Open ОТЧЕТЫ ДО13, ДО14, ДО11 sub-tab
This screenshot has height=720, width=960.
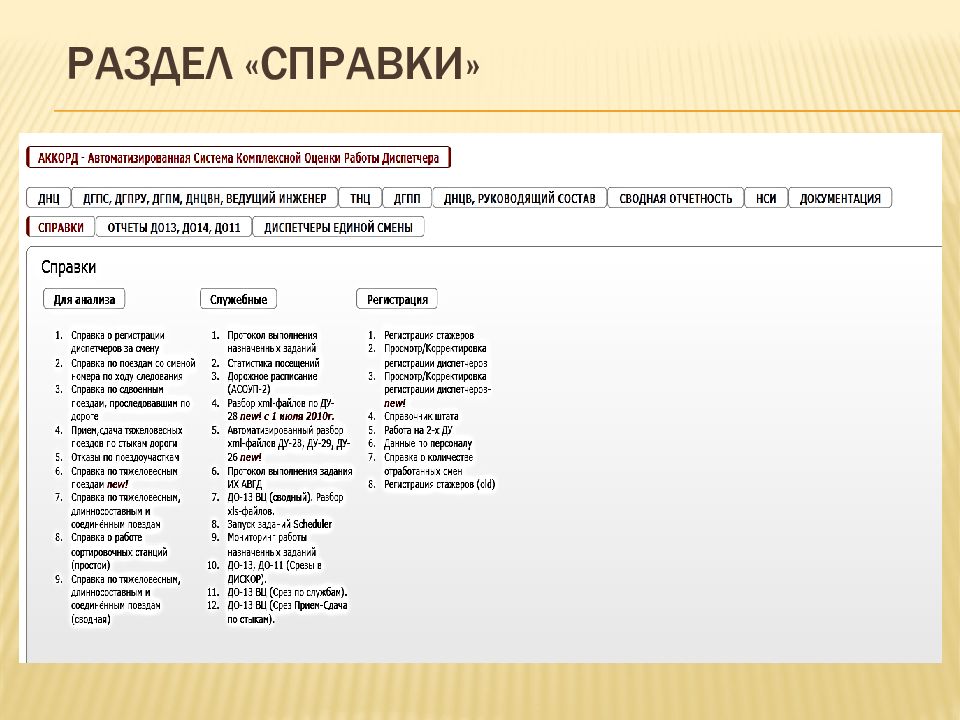pos(174,227)
